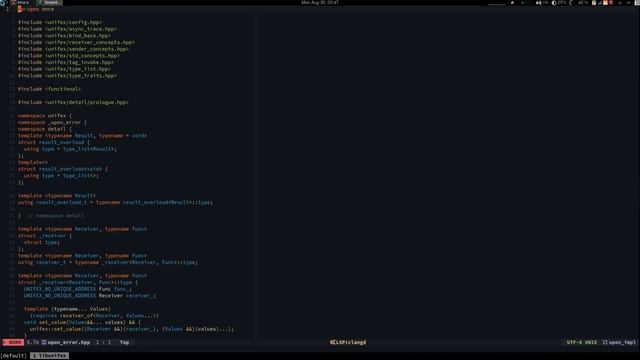
Task: Click '#include <unifex/config.hpp>' line
Action: pos(60,22)
